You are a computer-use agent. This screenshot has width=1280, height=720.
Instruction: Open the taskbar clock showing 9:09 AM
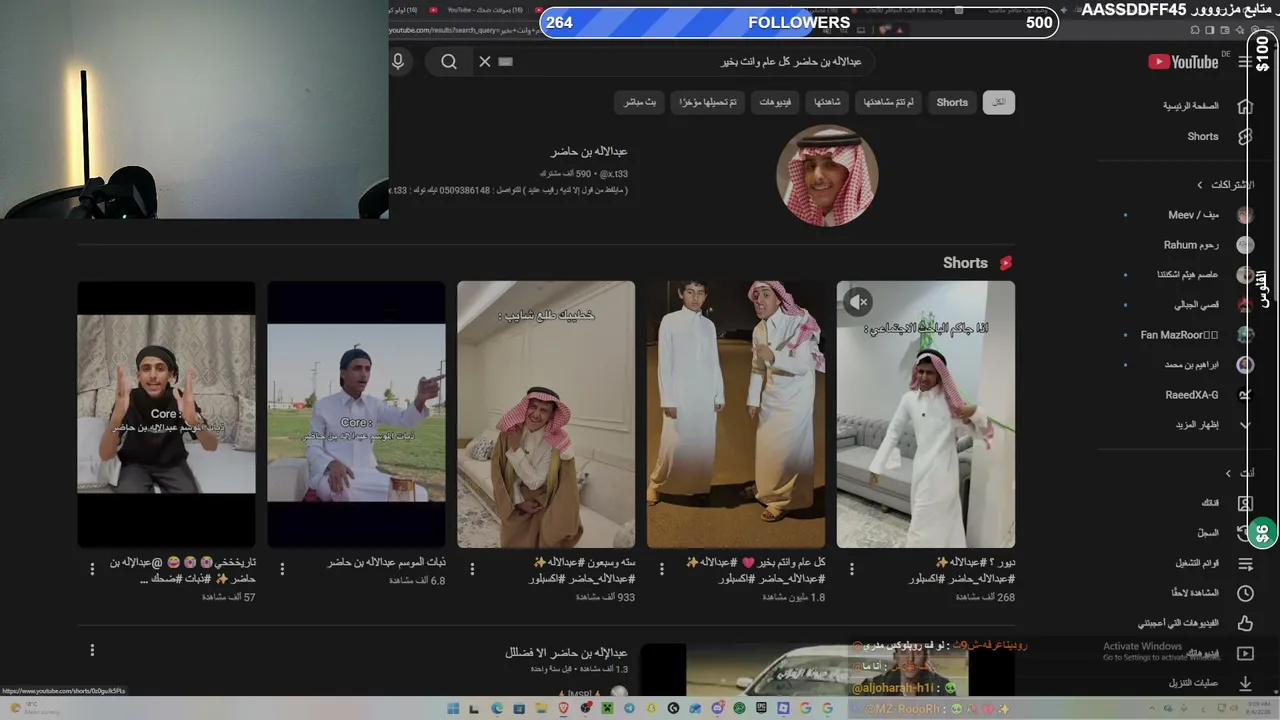tap(1258, 708)
